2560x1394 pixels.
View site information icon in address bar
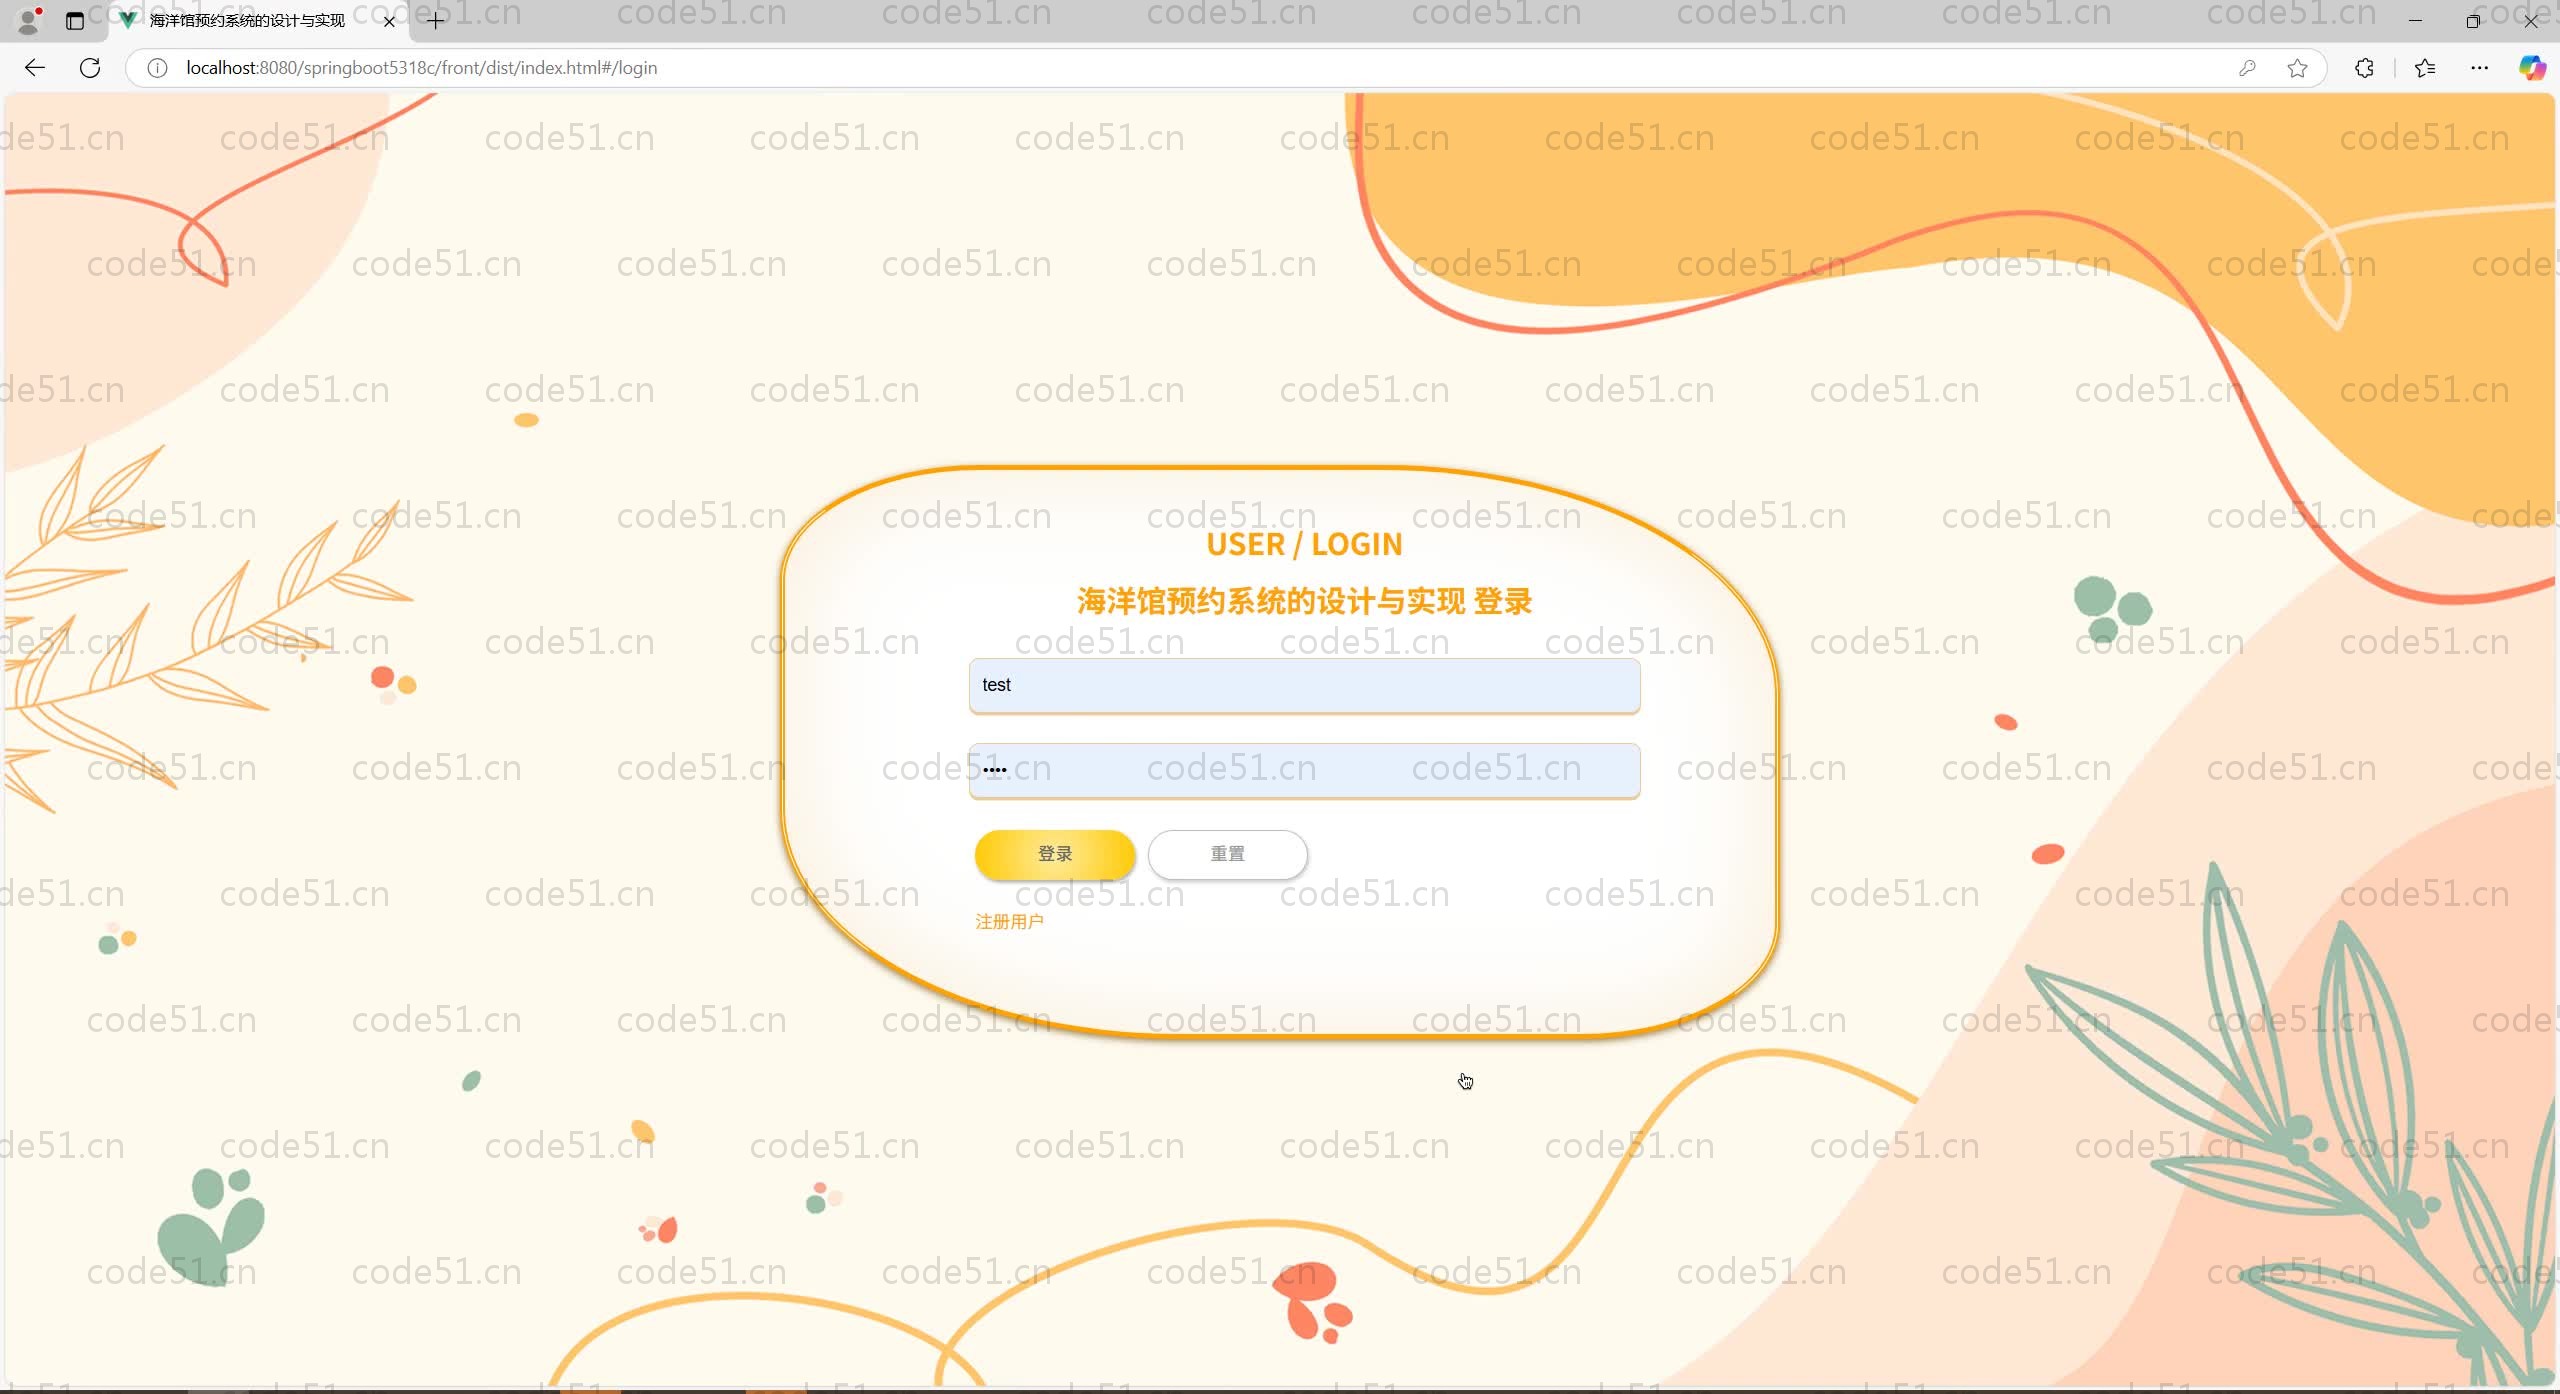click(x=157, y=68)
